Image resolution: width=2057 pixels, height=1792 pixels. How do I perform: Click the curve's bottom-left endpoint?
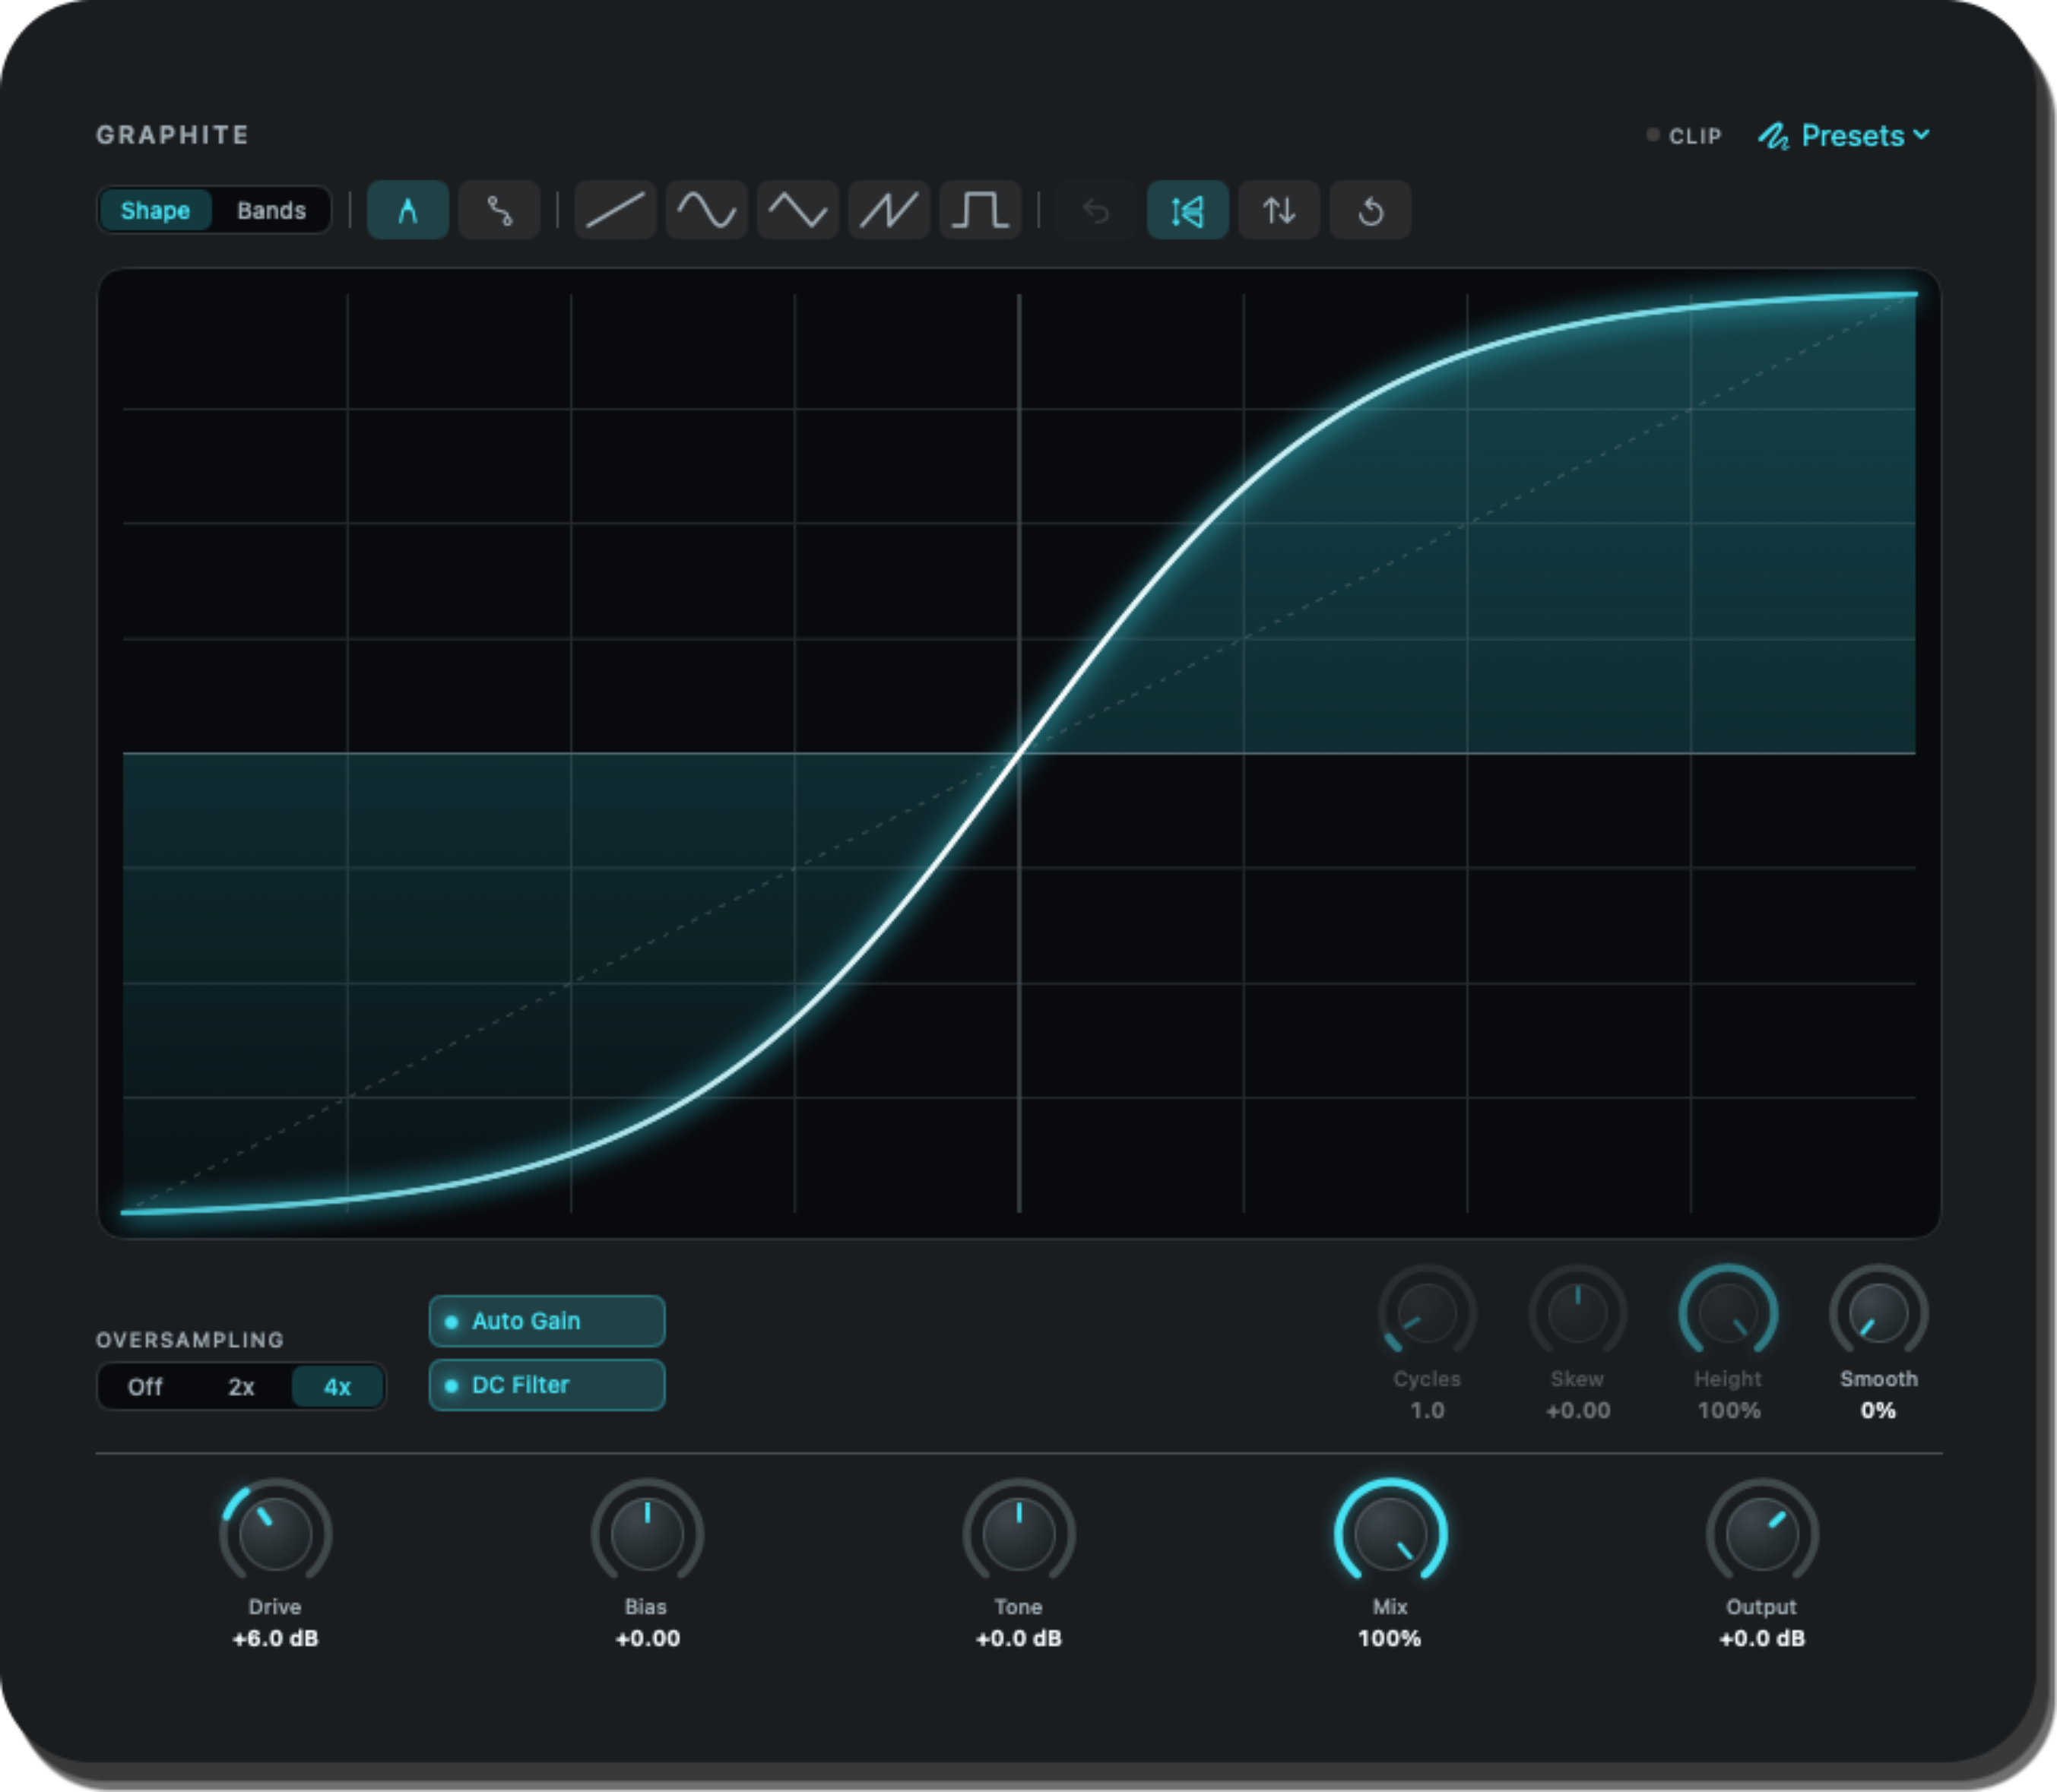point(125,1212)
